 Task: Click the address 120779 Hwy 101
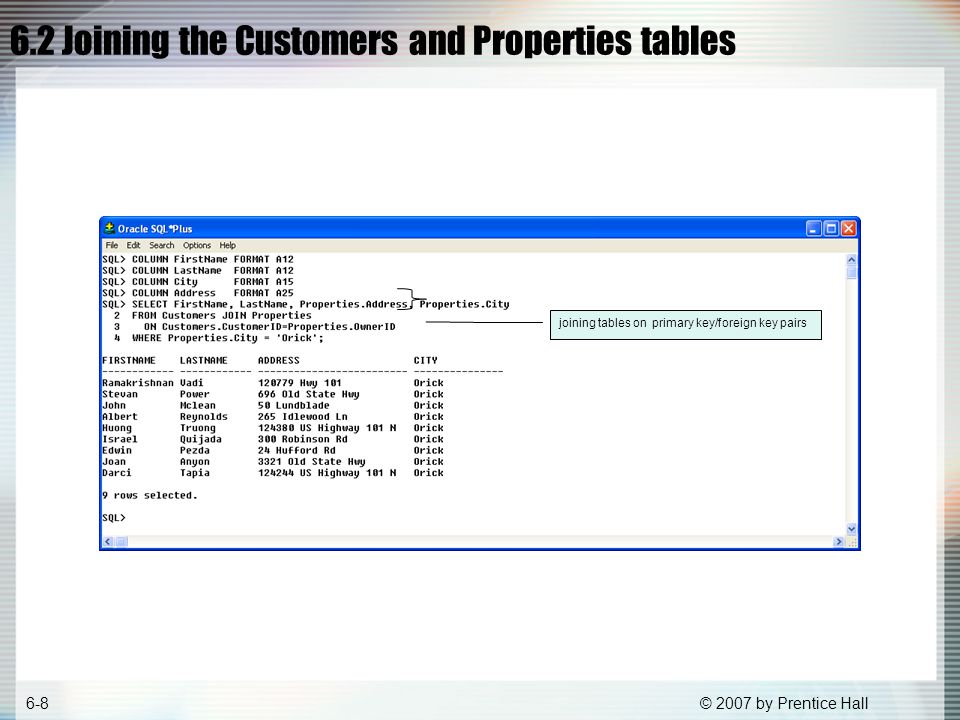pyautogui.click(x=299, y=383)
